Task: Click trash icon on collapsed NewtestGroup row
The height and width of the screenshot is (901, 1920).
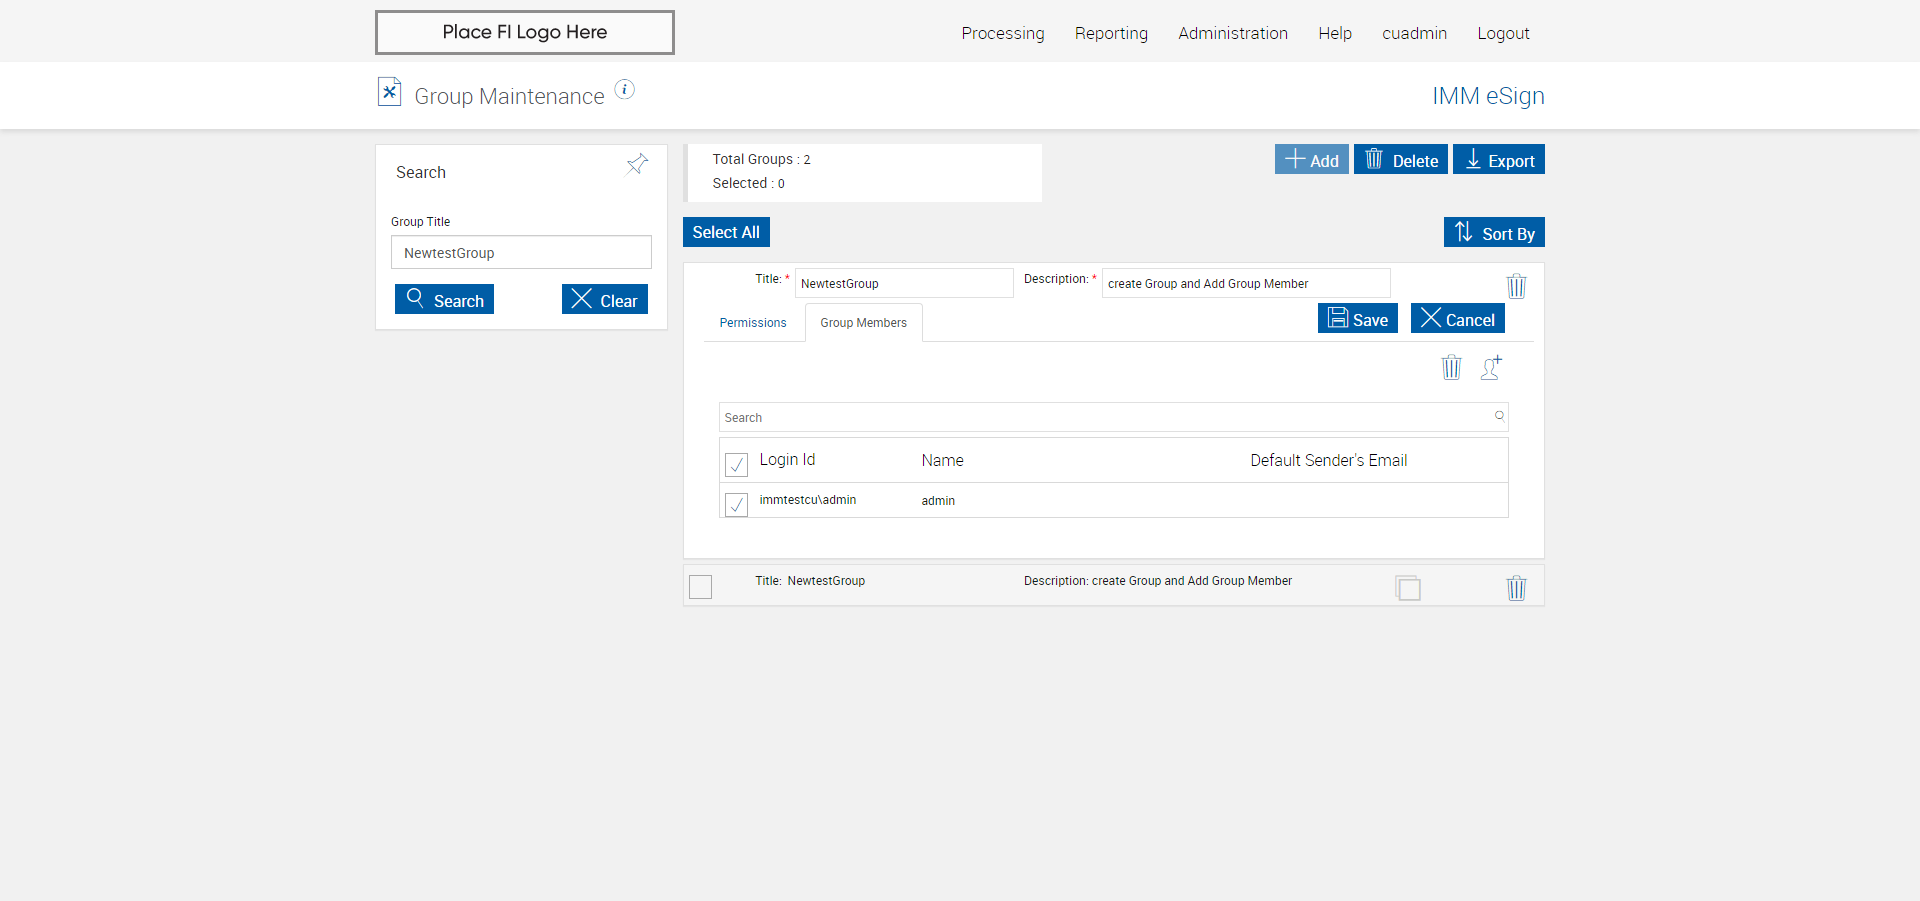Action: [1516, 588]
